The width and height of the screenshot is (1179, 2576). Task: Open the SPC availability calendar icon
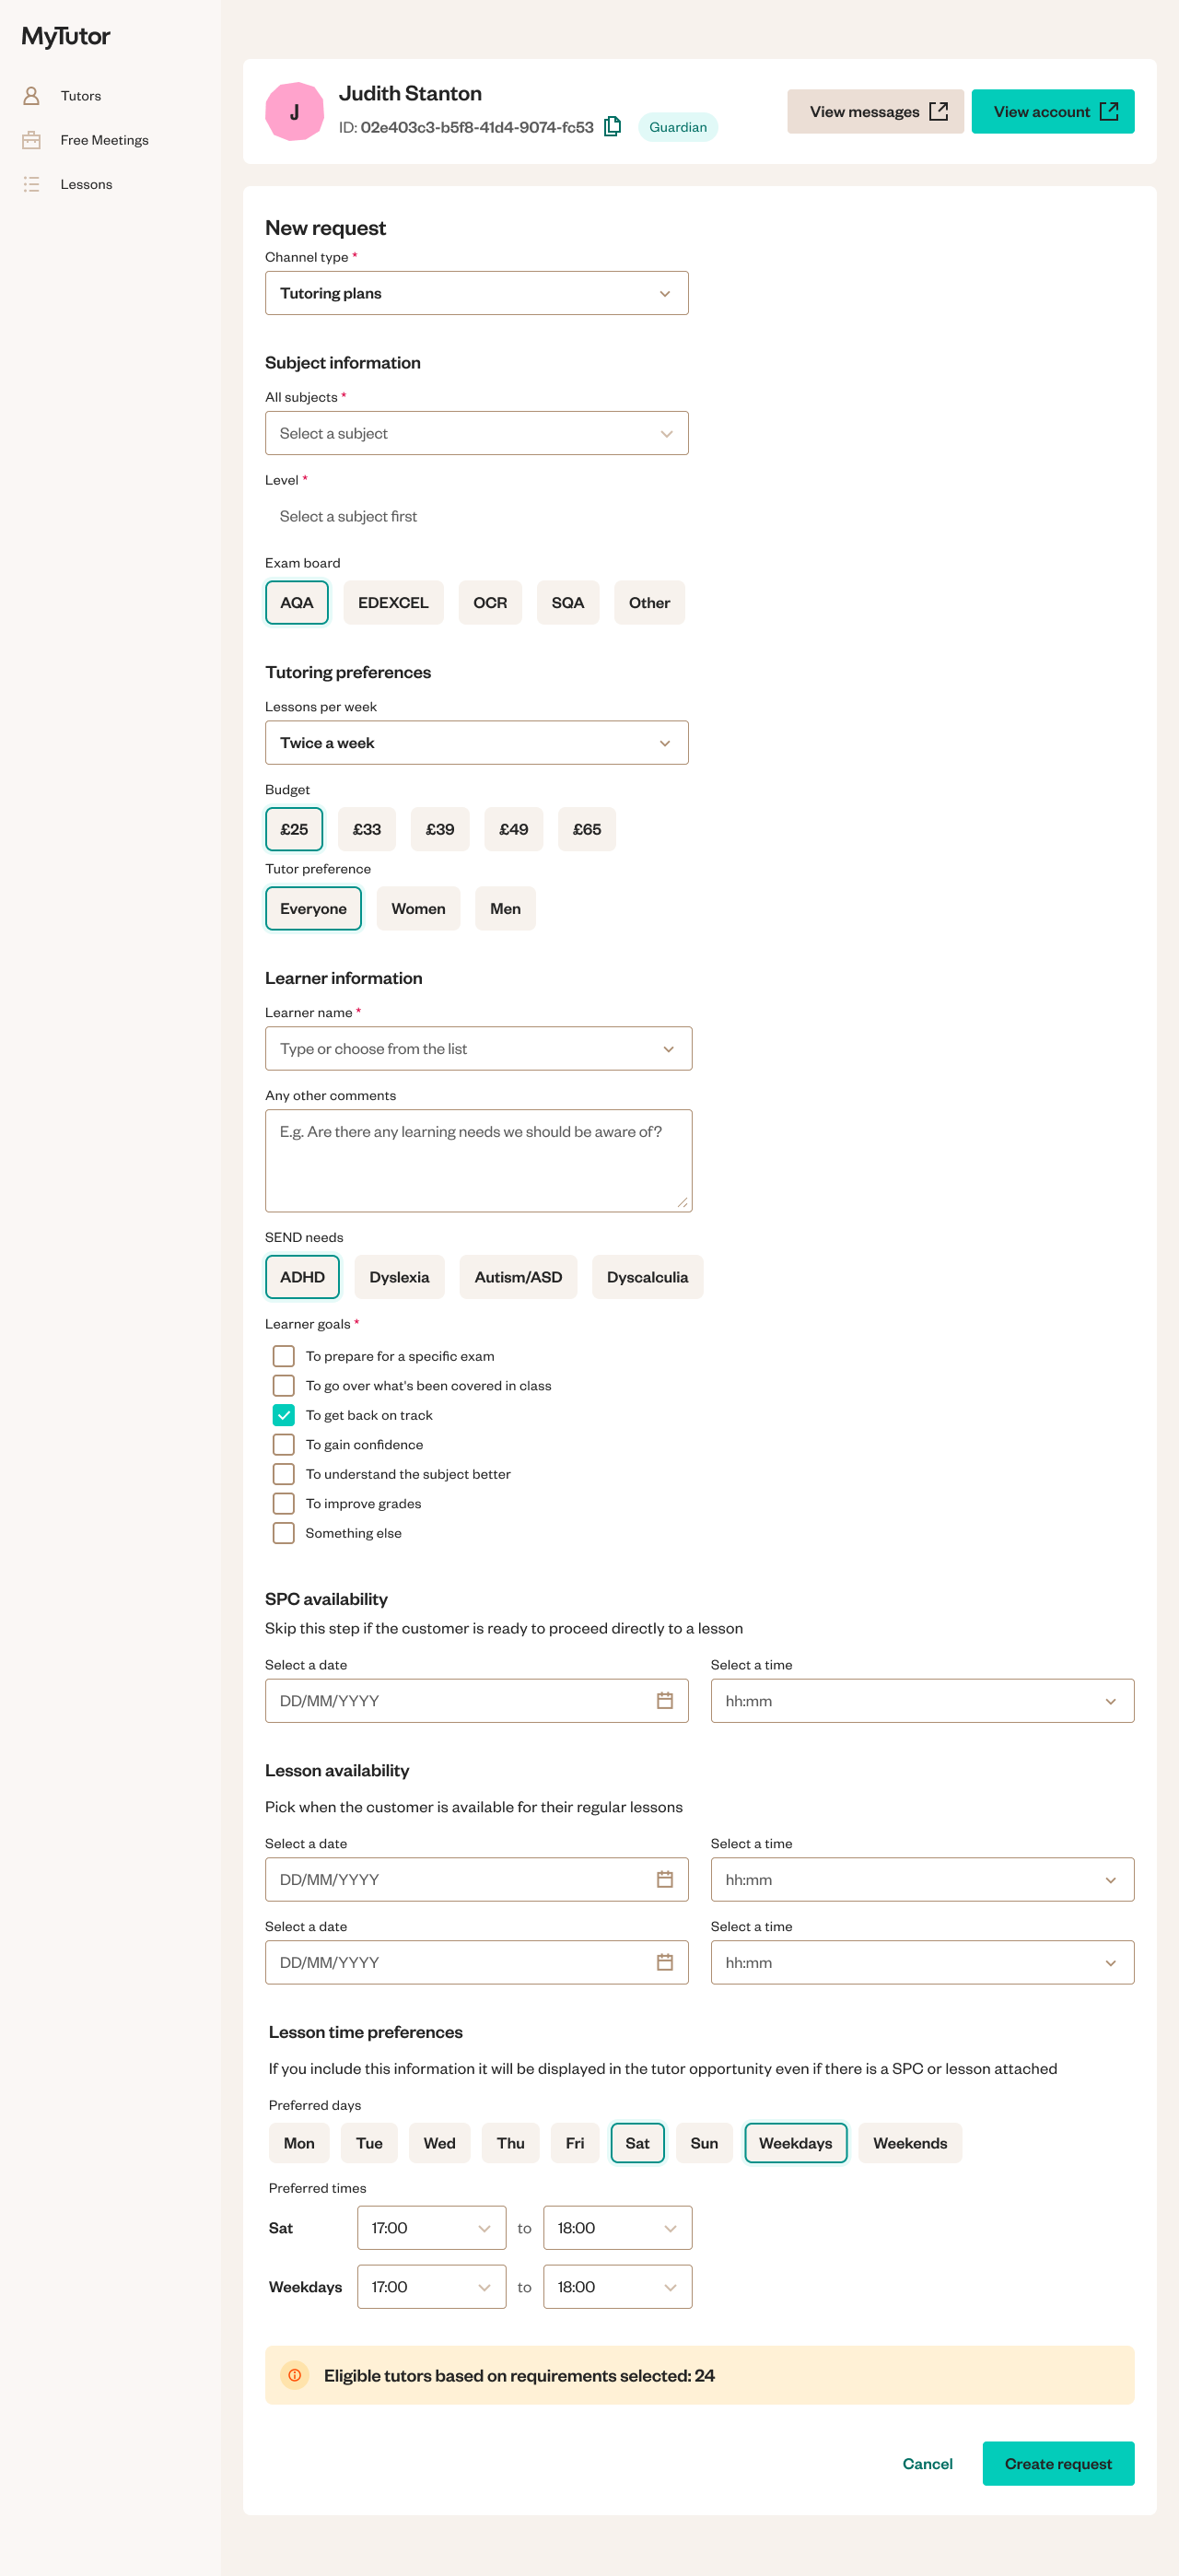tap(665, 1701)
